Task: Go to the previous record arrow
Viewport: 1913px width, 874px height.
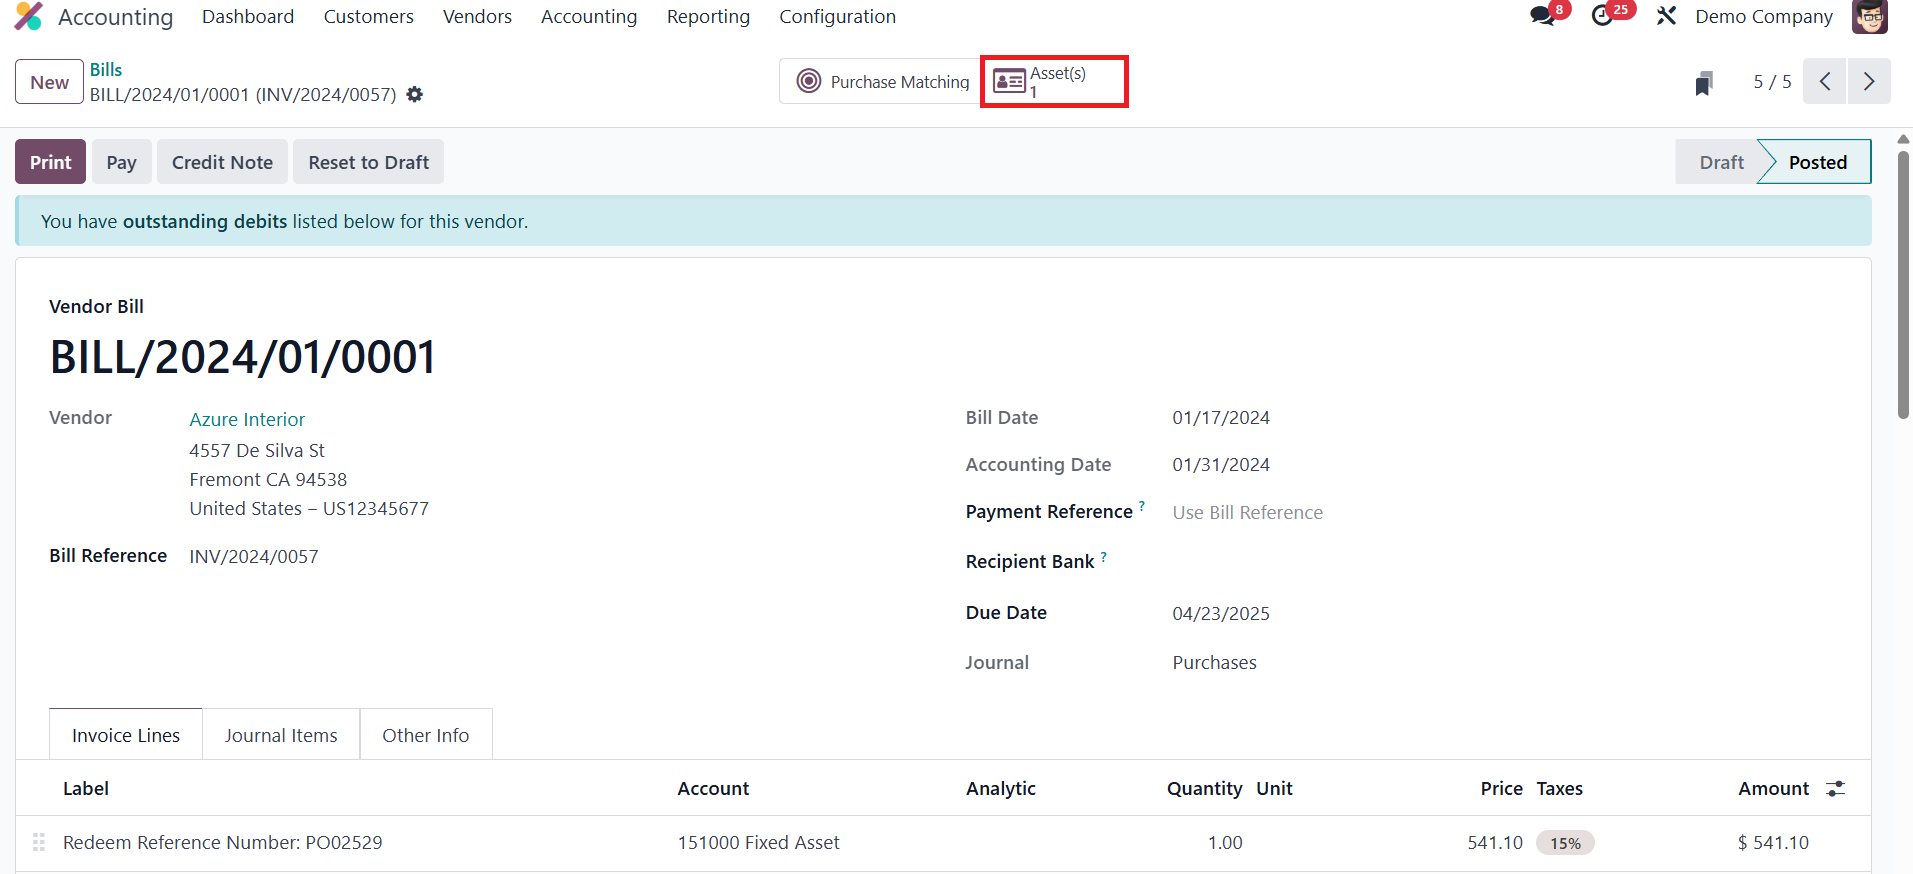Action: (x=1824, y=82)
